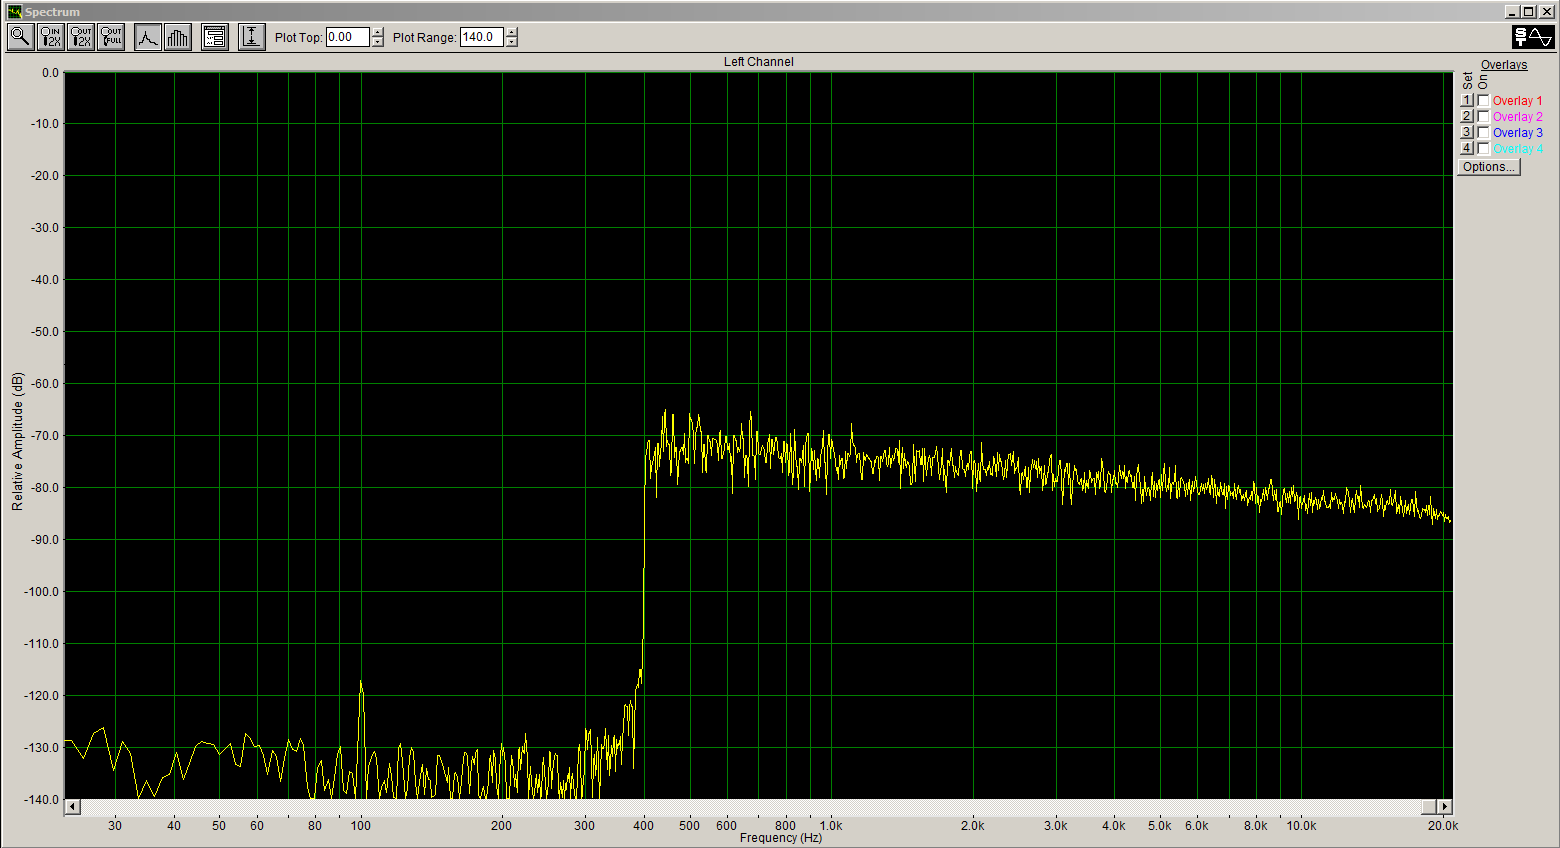The height and width of the screenshot is (848, 1560).
Task: Click the red Overlay 1 label
Action: tap(1517, 101)
